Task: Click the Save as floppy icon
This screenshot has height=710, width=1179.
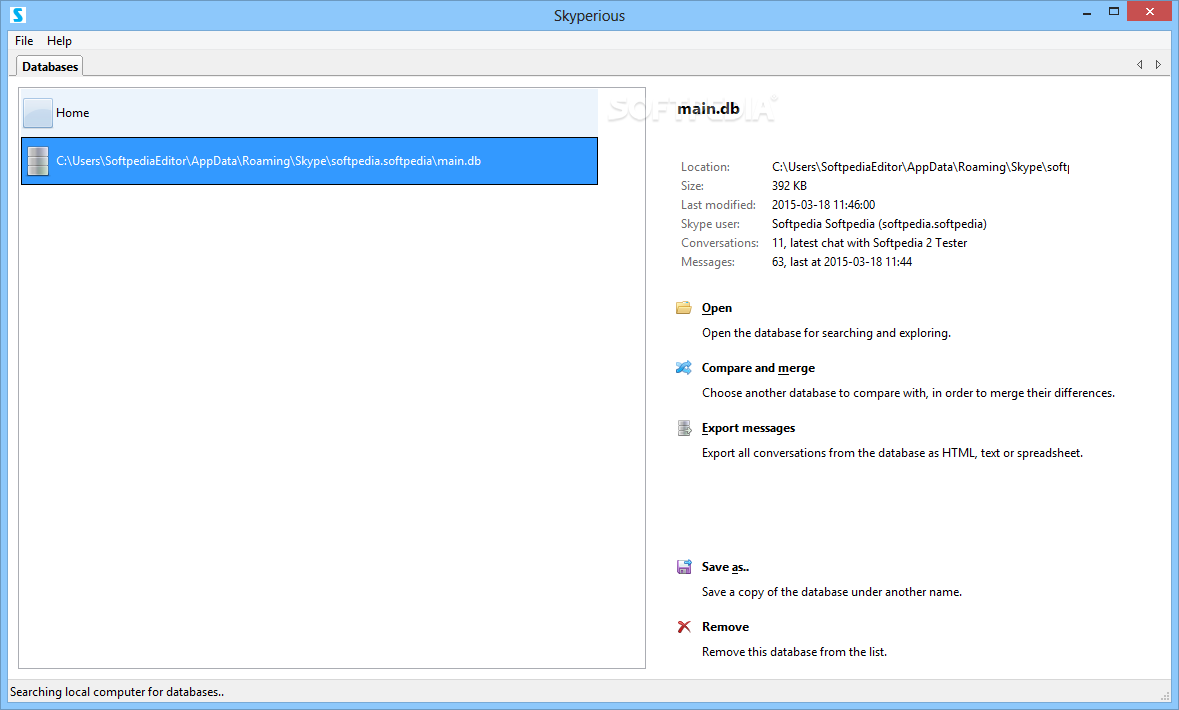Action: [683, 567]
